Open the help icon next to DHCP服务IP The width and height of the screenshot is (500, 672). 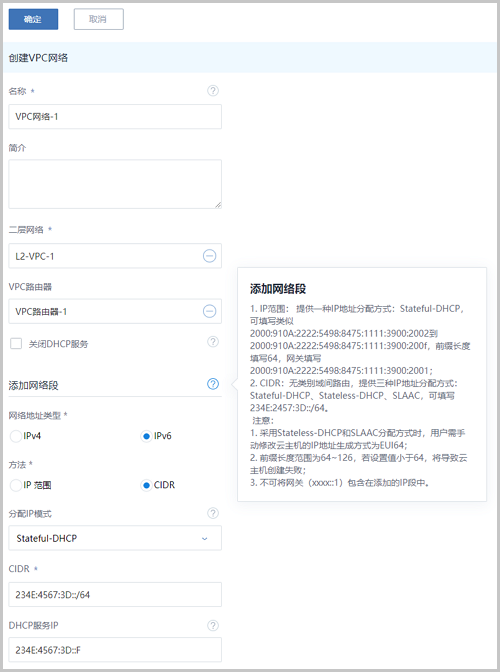click(x=213, y=625)
